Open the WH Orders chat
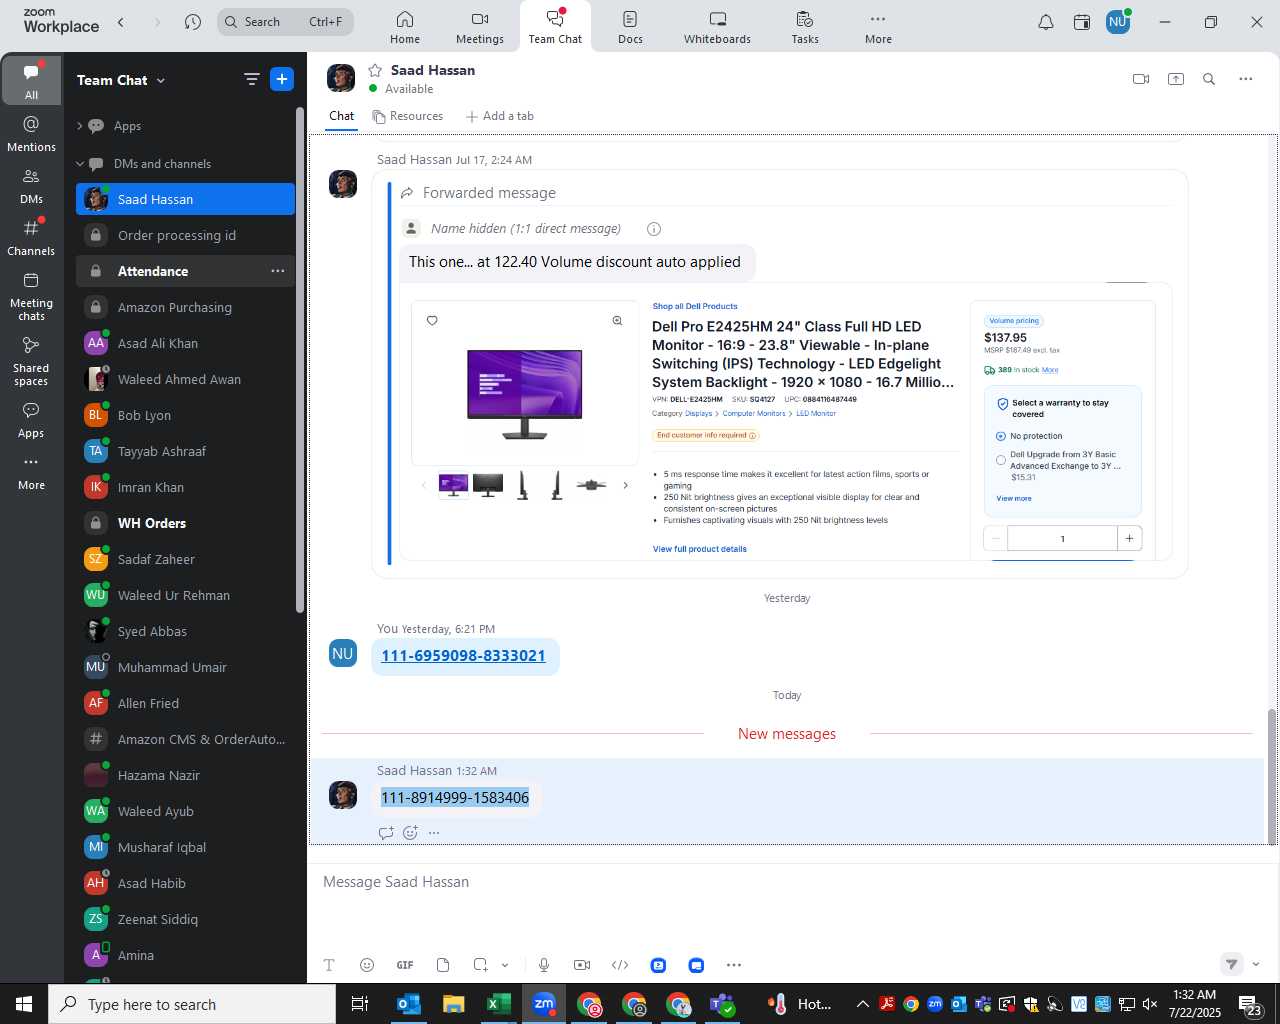 click(185, 523)
